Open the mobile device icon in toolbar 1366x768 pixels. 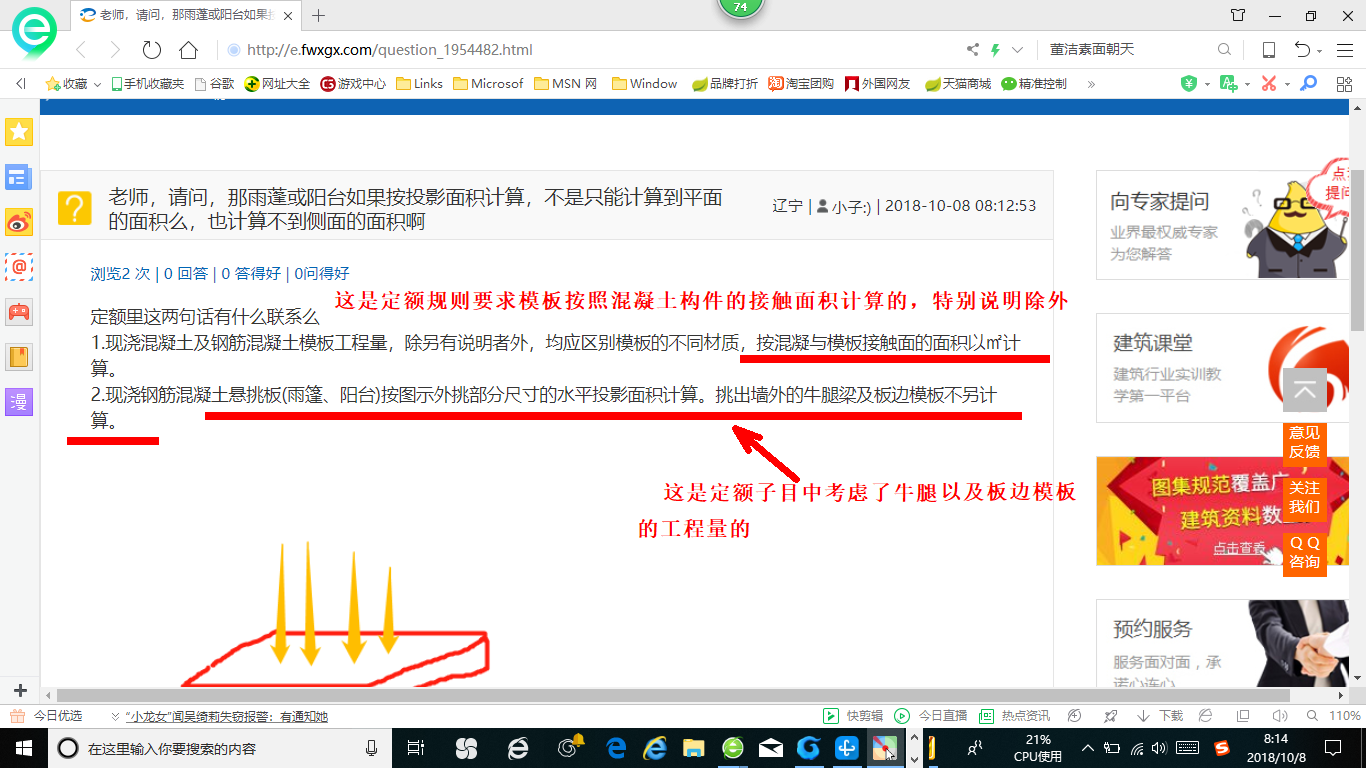(x=1268, y=50)
